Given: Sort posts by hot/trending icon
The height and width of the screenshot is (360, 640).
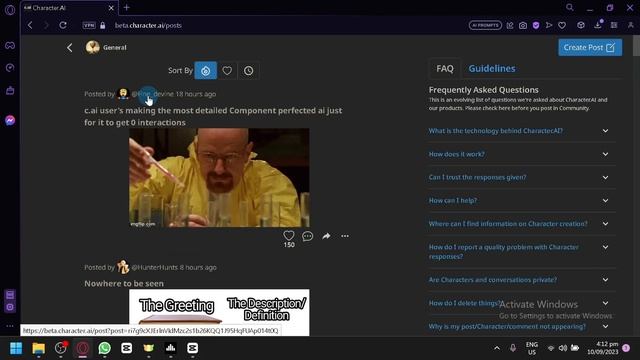Looking at the screenshot, I should [x=206, y=71].
